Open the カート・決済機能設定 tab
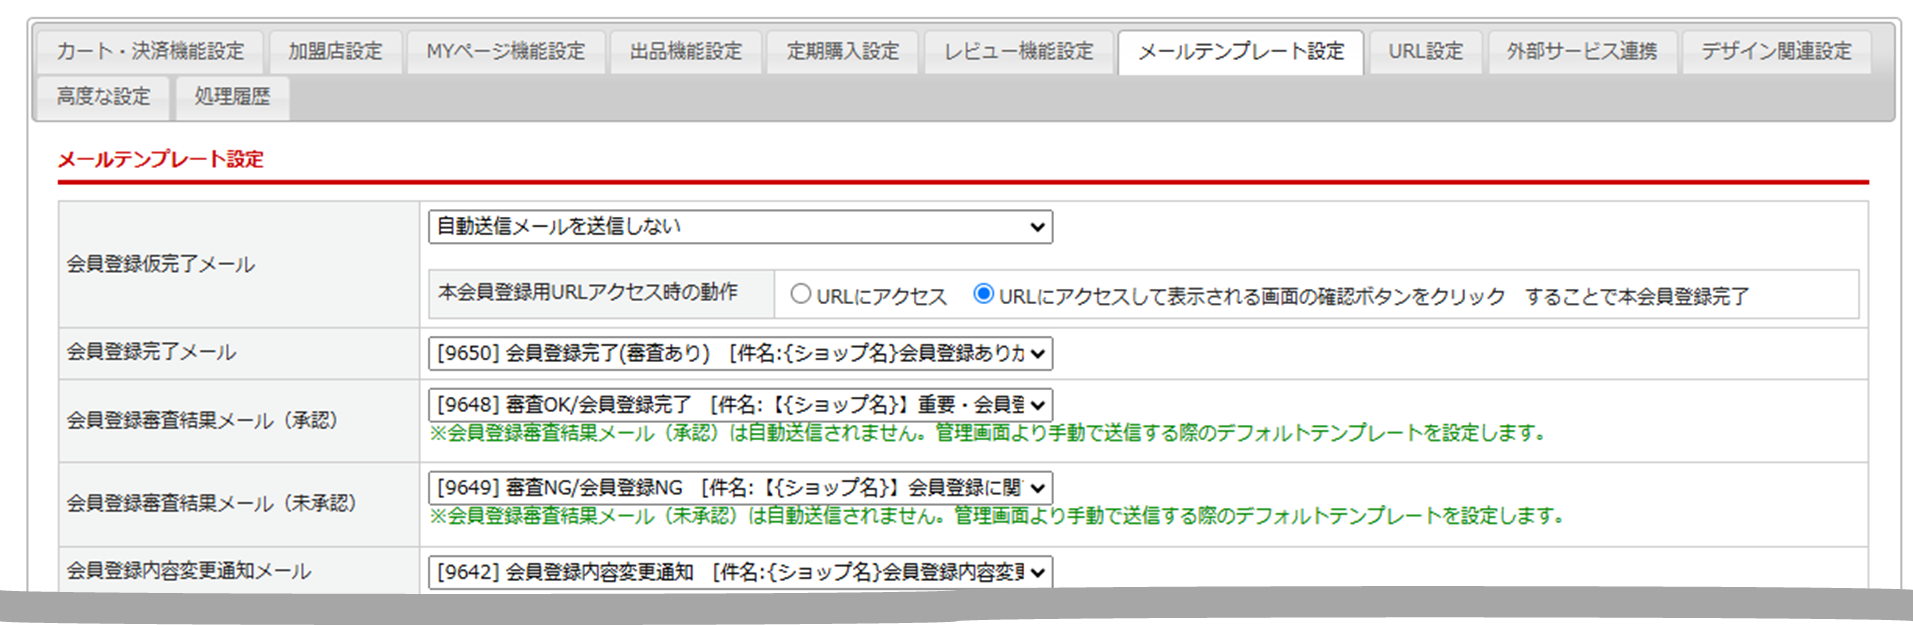This screenshot has width=1913, height=625. coord(150,52)
